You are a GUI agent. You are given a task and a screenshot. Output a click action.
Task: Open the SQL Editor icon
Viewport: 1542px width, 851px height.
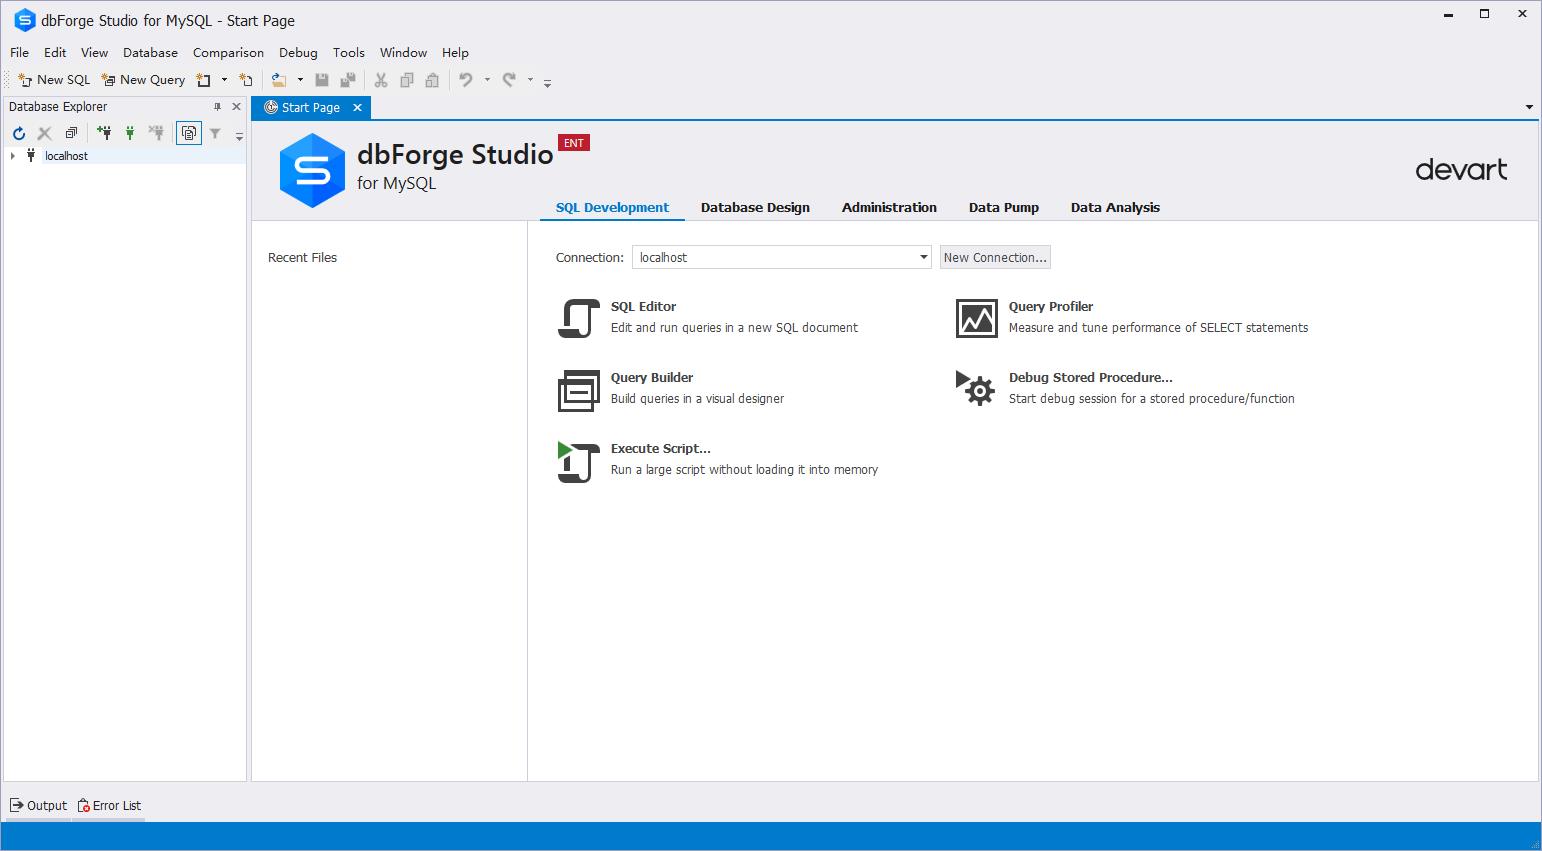pos(577,318)
